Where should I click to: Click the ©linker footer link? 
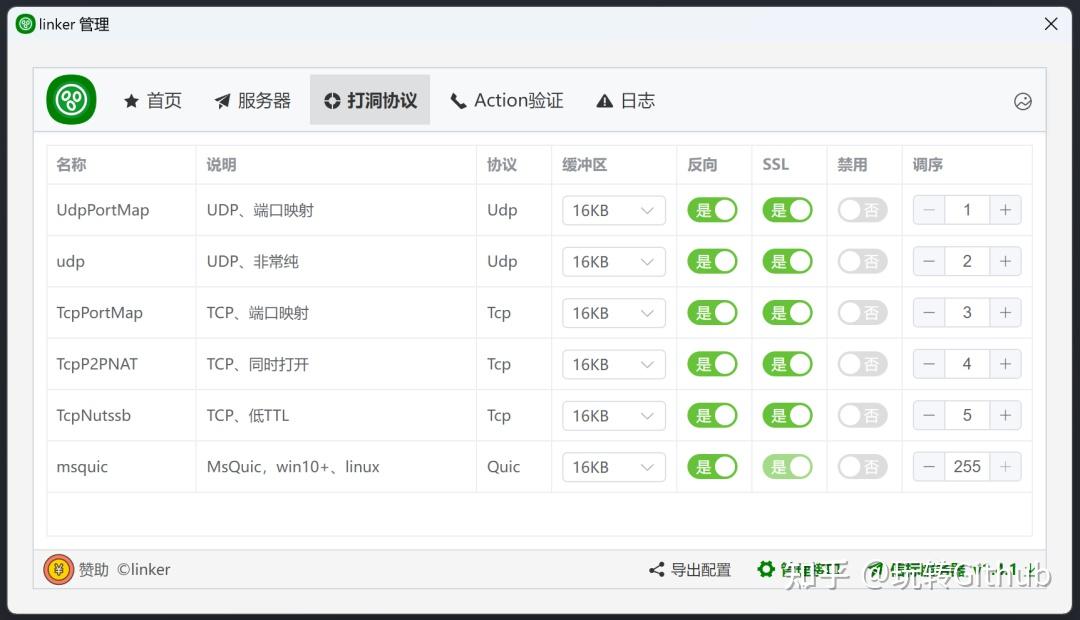[x=143, y=570]
